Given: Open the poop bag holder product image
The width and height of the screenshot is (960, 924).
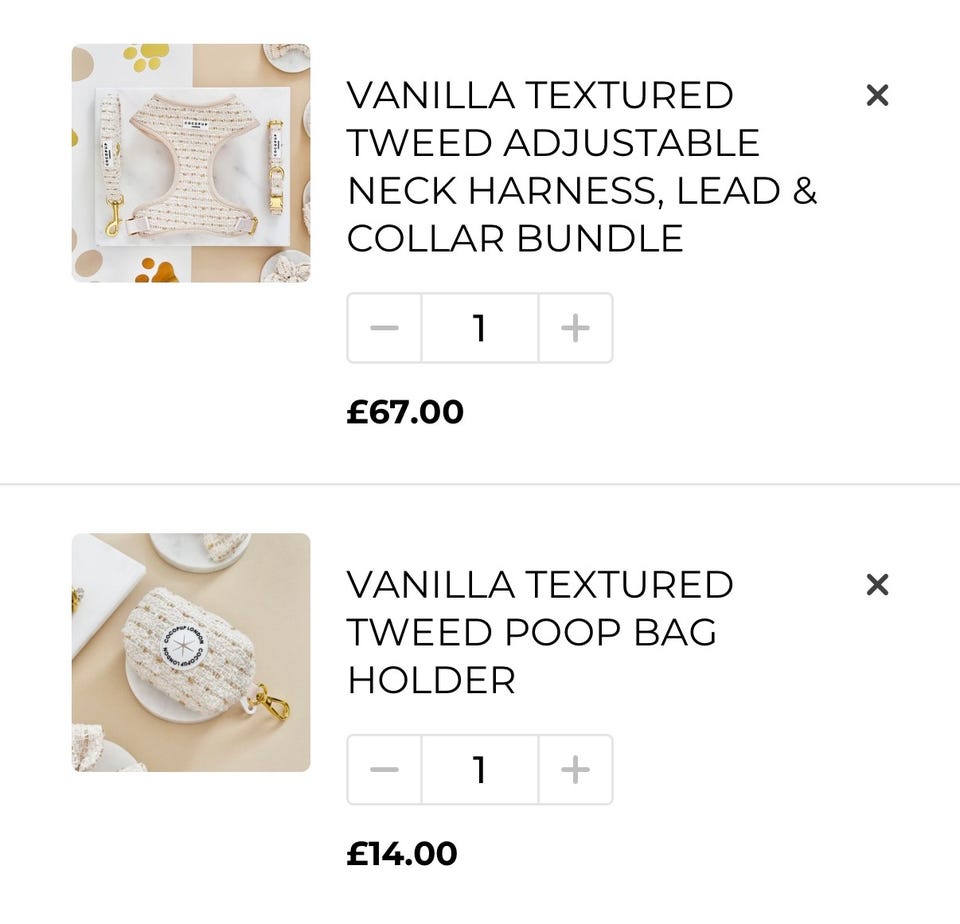Looking at the screenshot, I should click(x=191, y=653).
